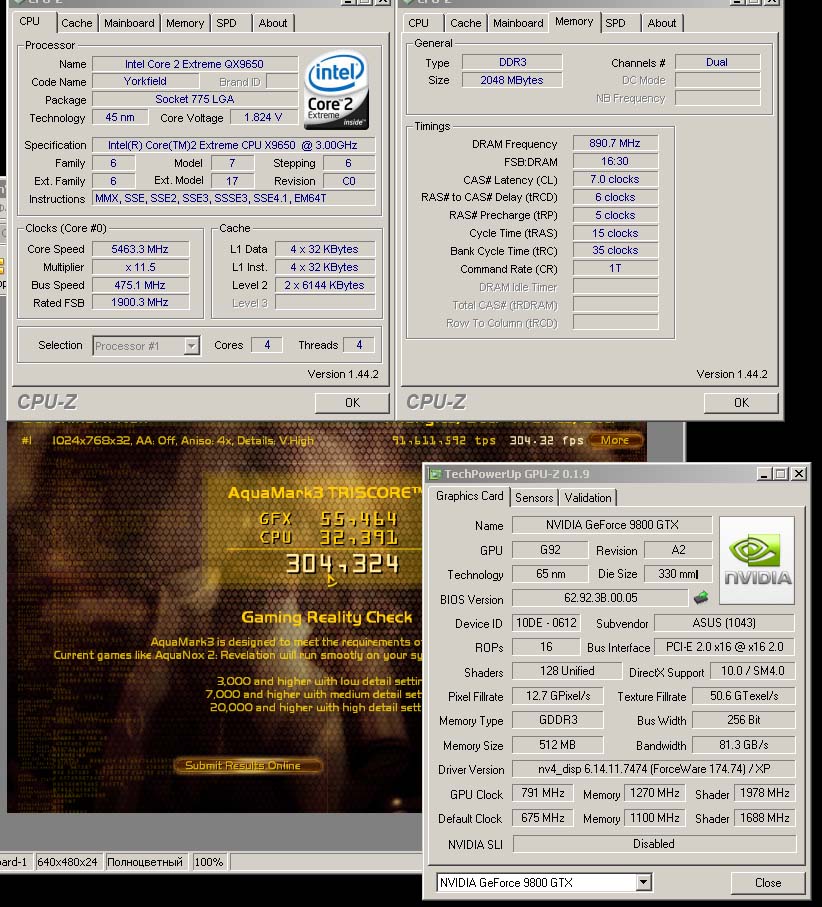Click CAS# Latency value 7.0 clocks
Screen dimensions: 822x907
coord(615,179)
